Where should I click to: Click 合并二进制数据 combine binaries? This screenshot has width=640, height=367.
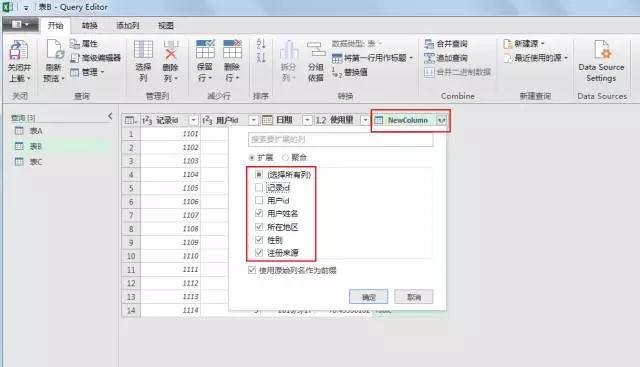pyautogui.click(x=457, y=72)
